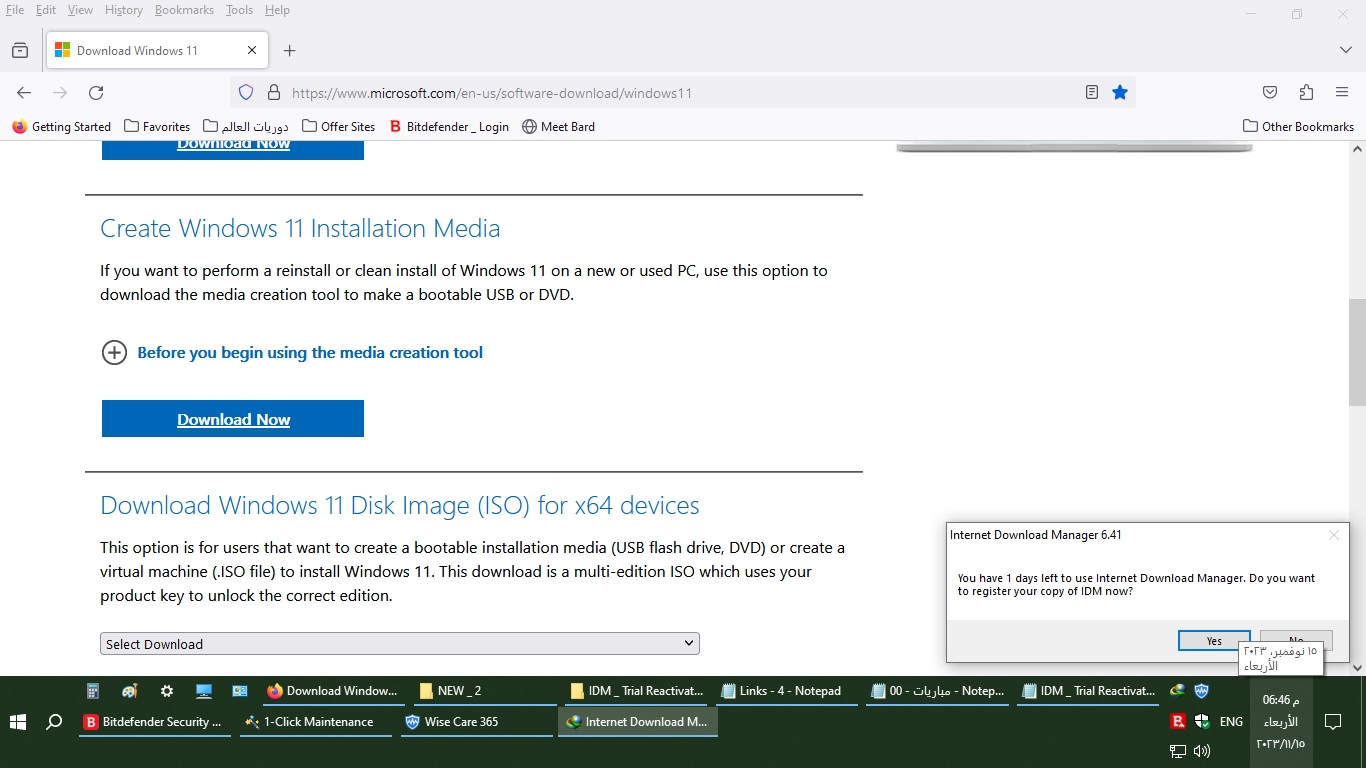Select the Download Windows 11 tab
Viewport: 1366px width, 768px height.
click(x=157, y=51)
